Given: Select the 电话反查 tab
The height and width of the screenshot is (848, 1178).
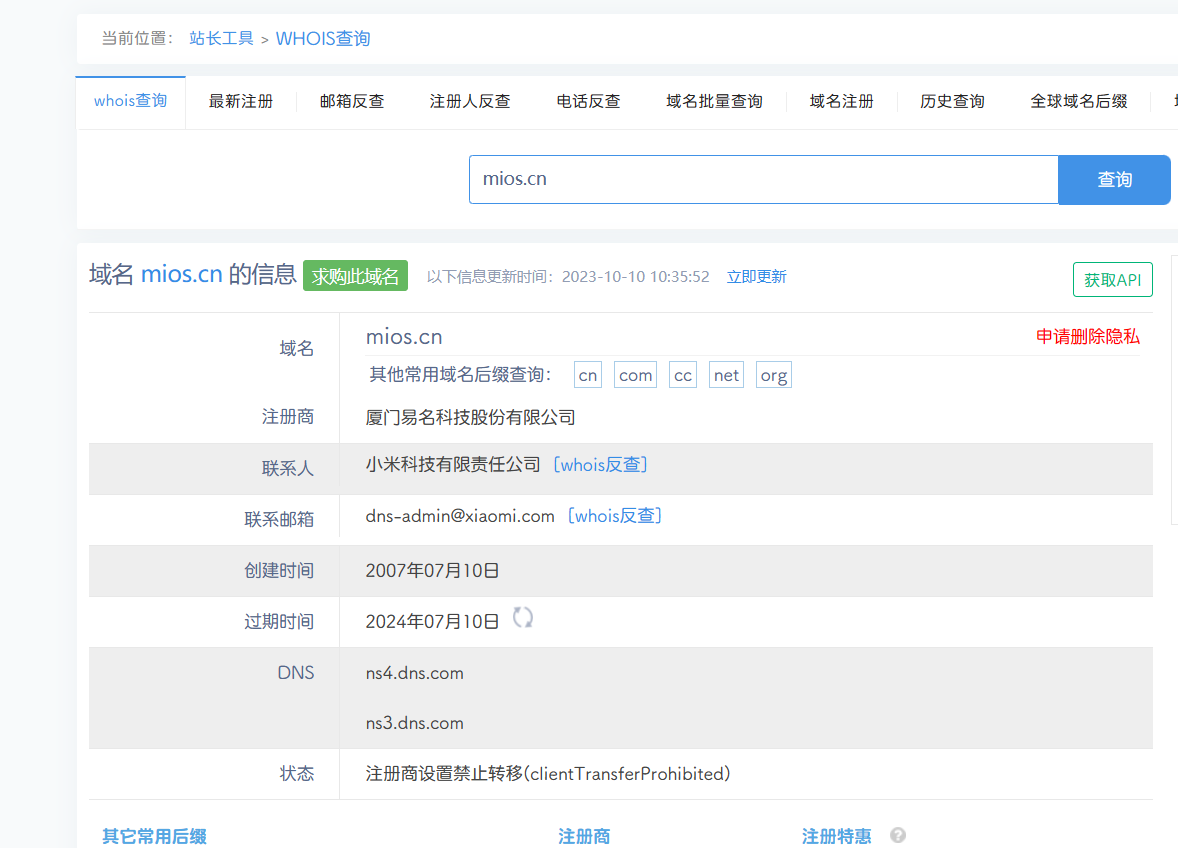Looking at the screenshot, I should click(588, 101).
